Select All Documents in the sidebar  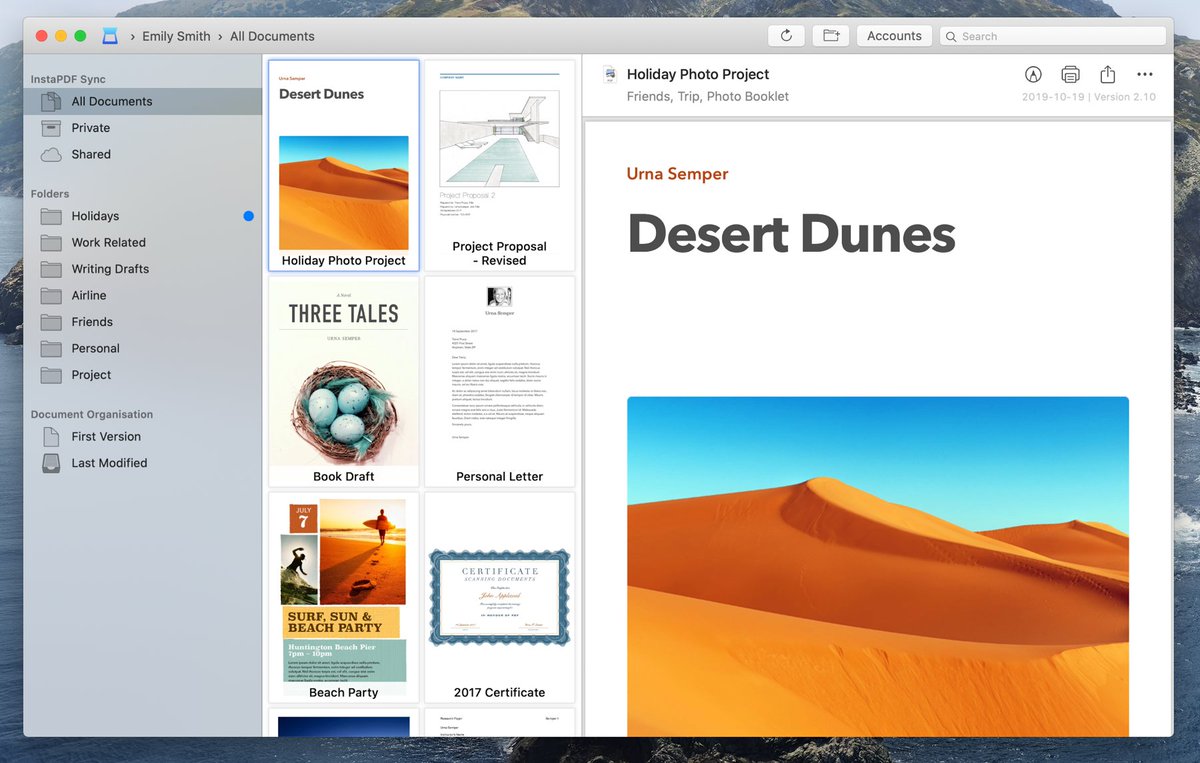tap(143, 101)
